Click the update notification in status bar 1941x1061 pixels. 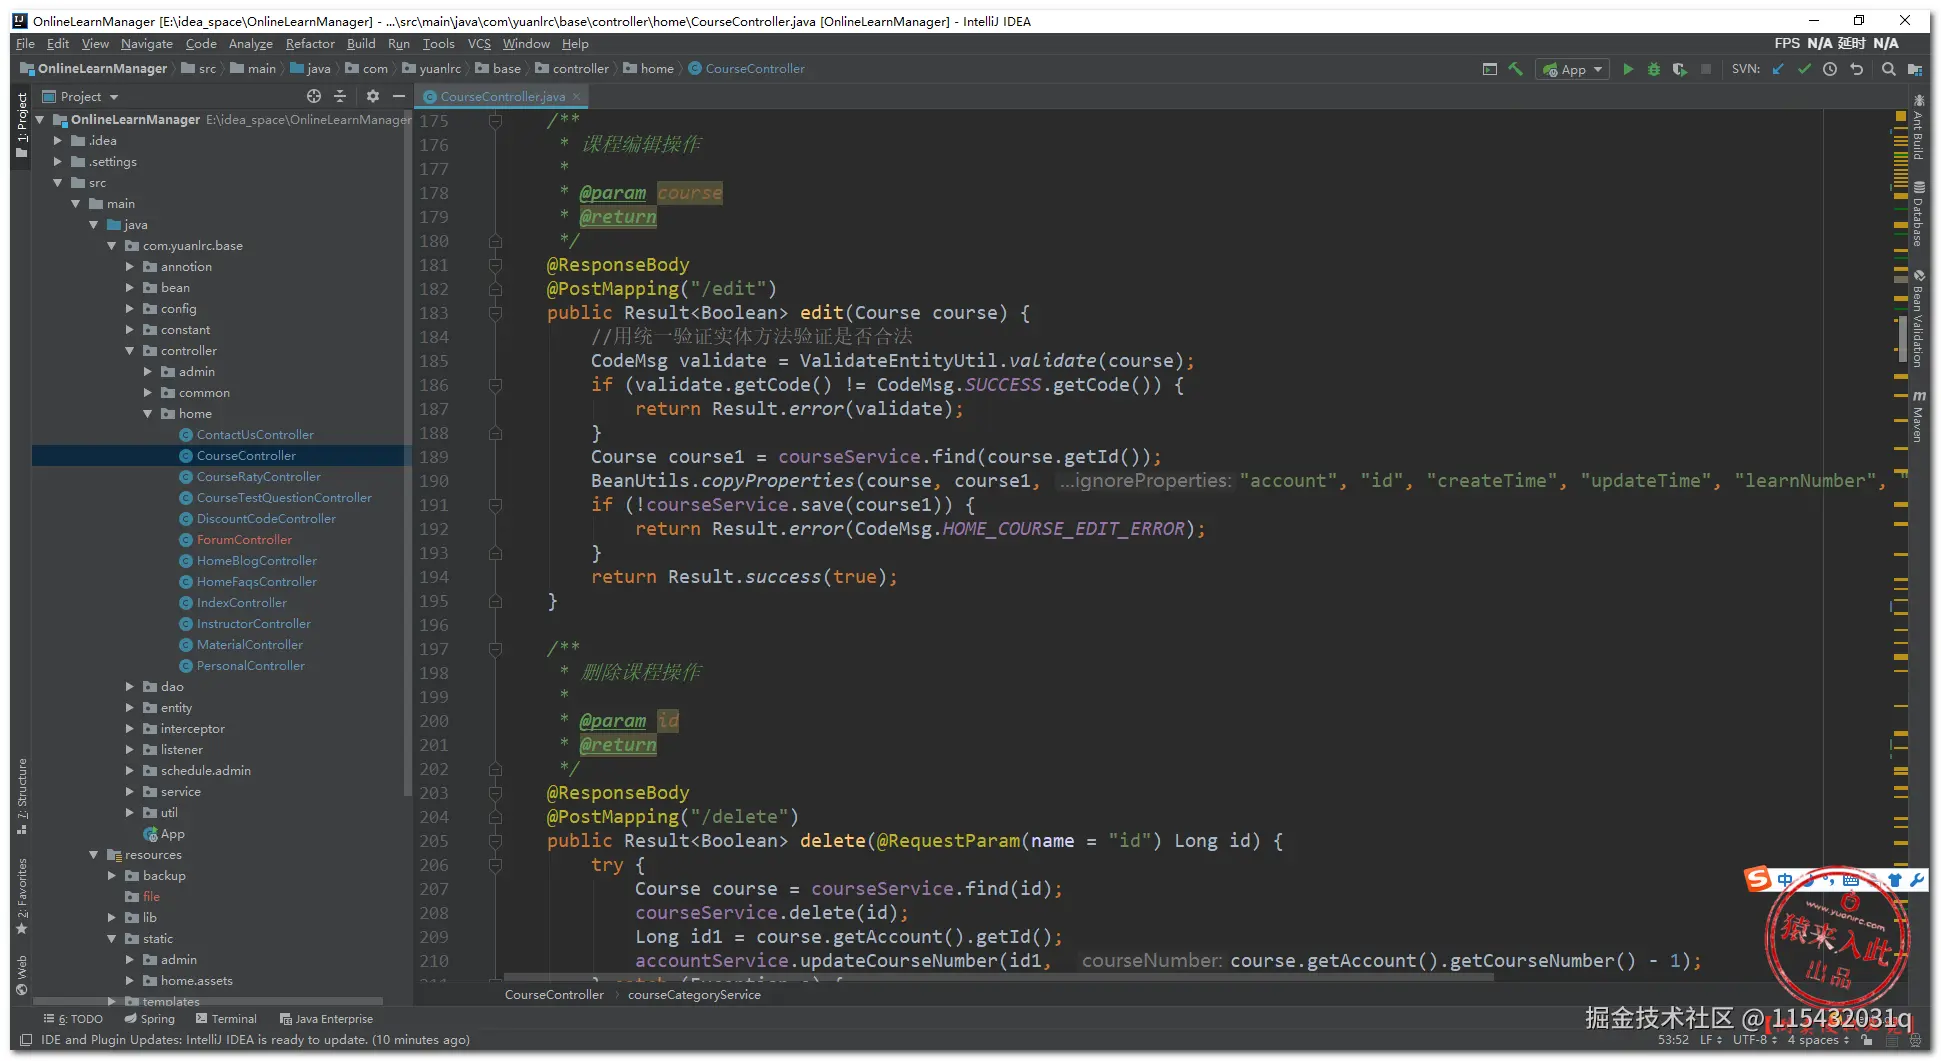[255, 1040]
